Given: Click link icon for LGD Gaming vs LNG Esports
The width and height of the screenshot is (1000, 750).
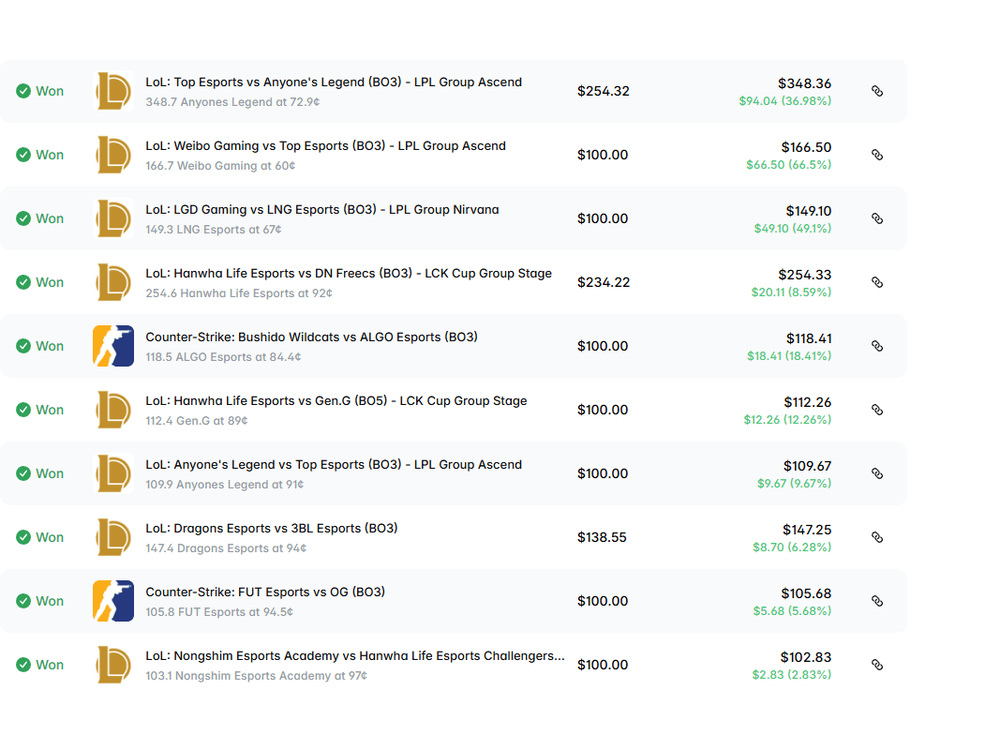Looking at the screenshot, I should pyautogui.click(x=877, y=219).
